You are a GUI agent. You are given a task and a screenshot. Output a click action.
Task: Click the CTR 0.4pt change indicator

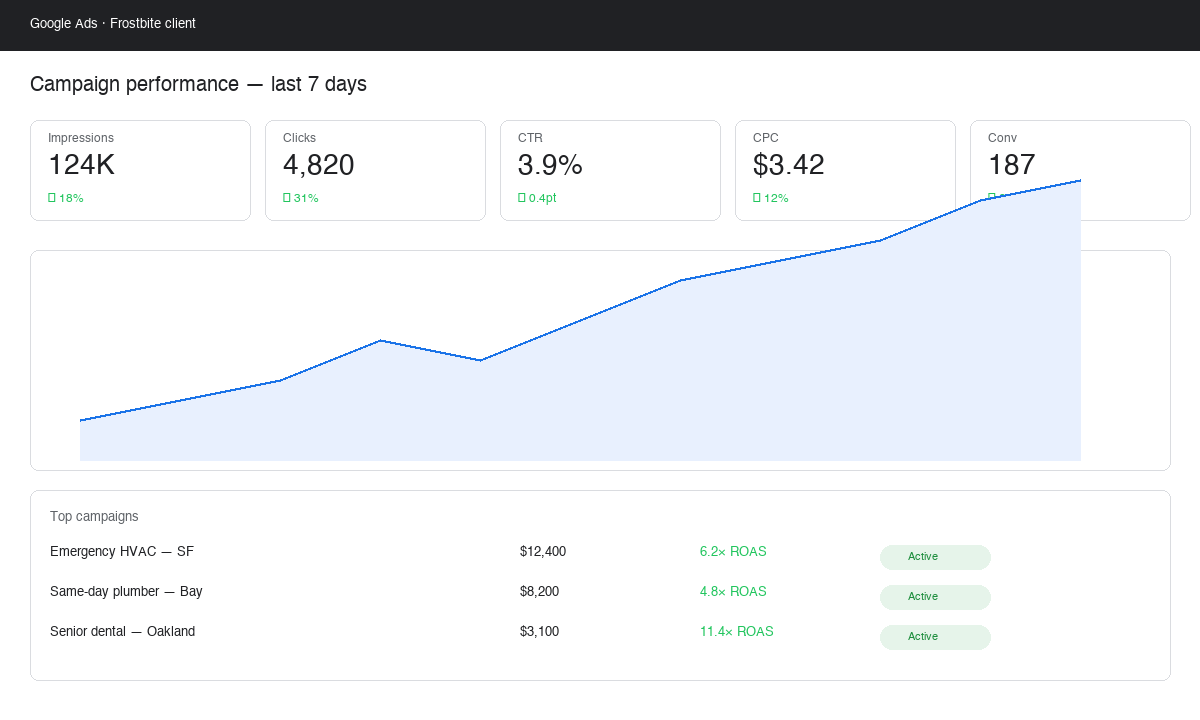coord(537,198)
